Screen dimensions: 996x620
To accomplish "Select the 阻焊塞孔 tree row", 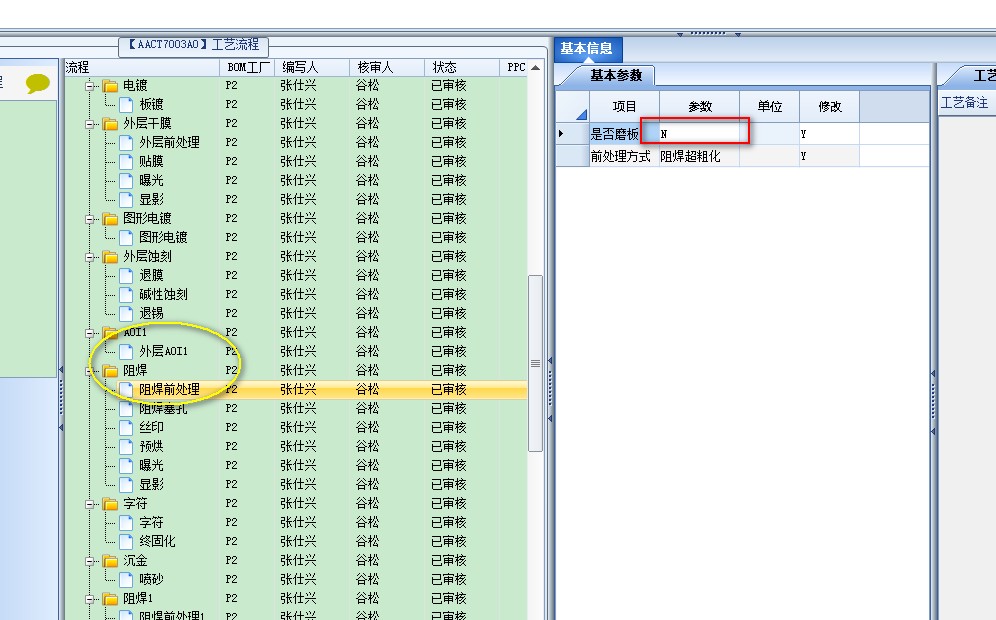I will [295, 408].
